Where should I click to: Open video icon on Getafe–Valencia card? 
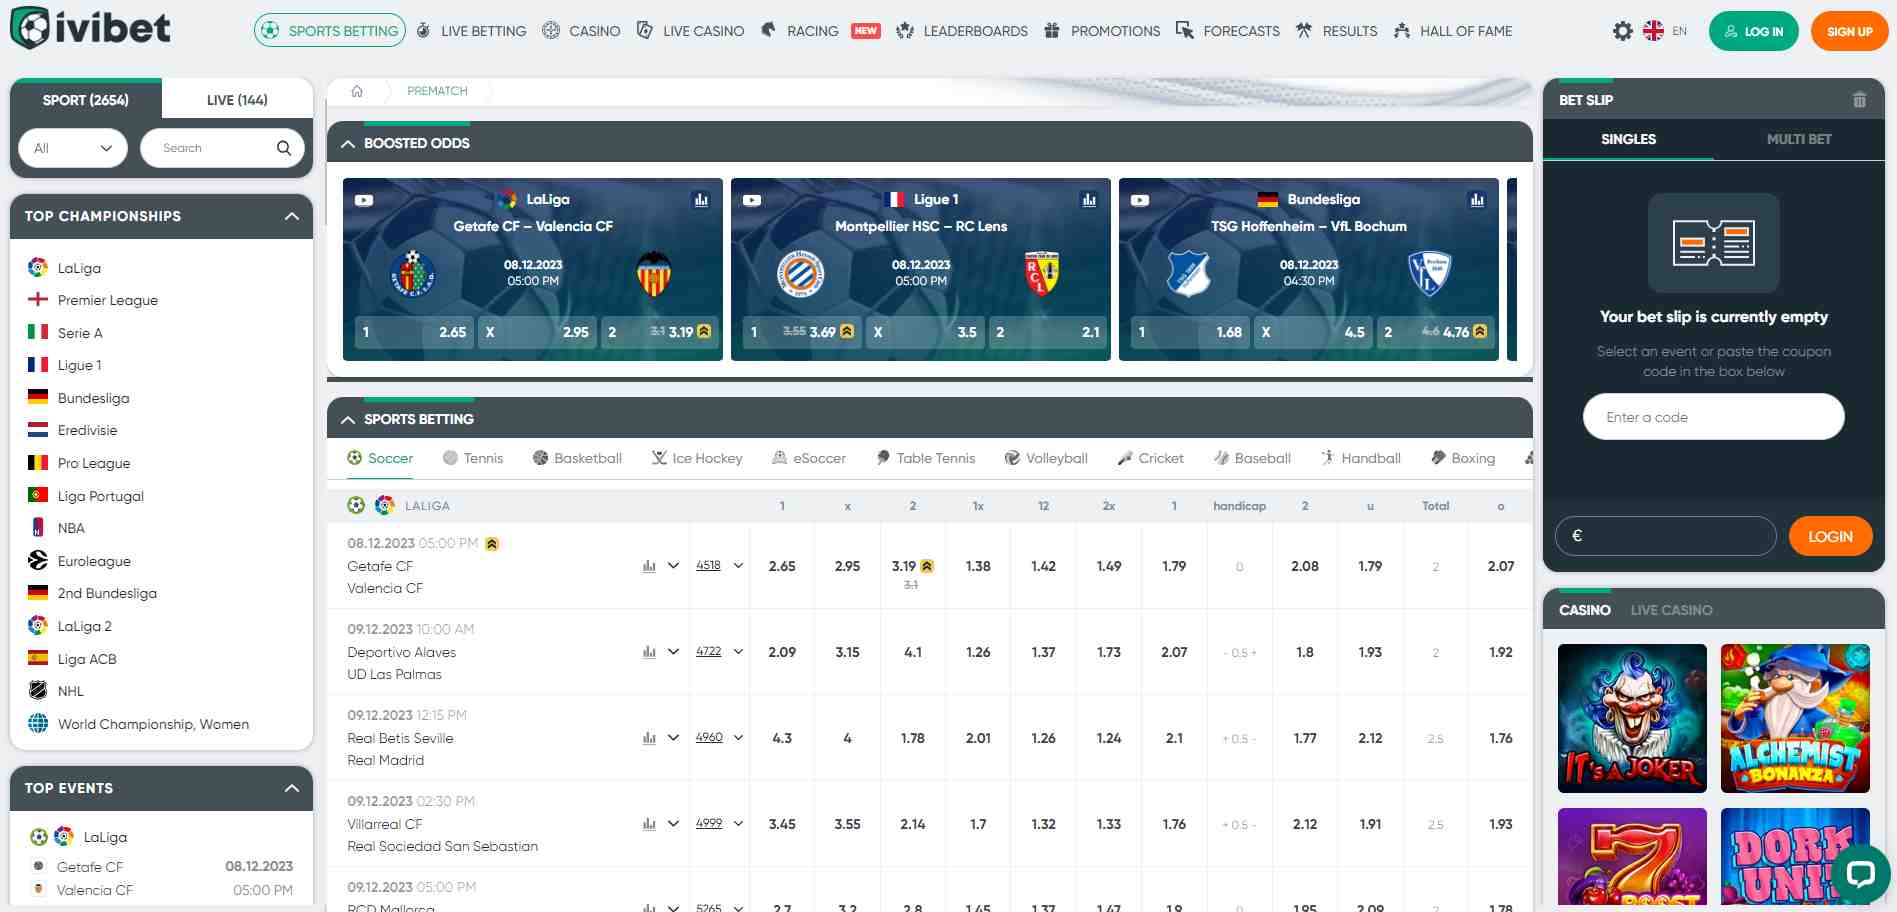[x=364, y=200]
